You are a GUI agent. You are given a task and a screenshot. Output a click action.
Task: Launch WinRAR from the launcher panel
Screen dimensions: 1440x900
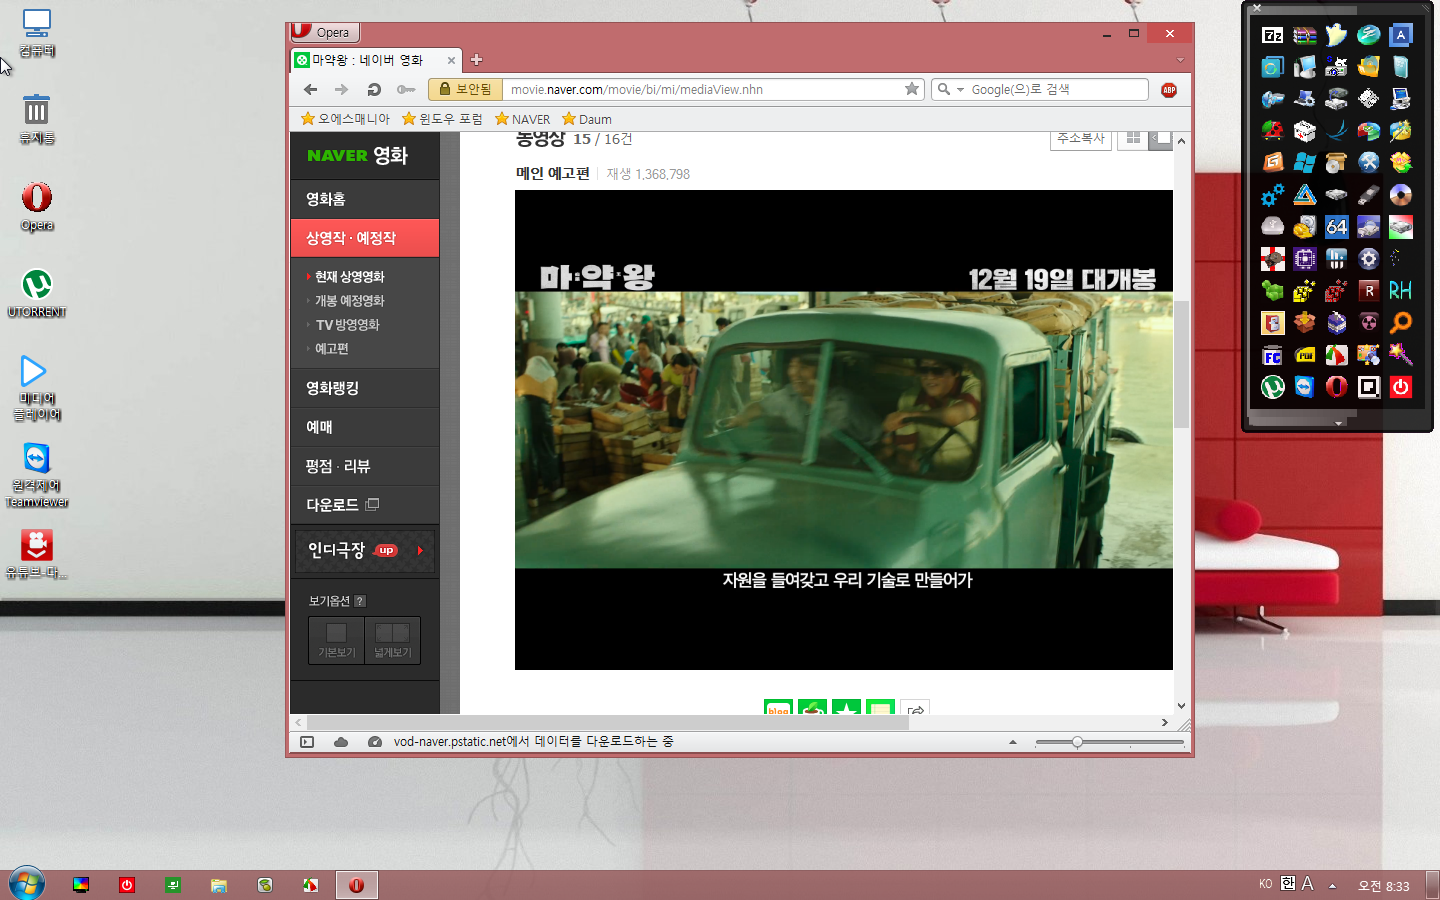tap(1305, 35)
